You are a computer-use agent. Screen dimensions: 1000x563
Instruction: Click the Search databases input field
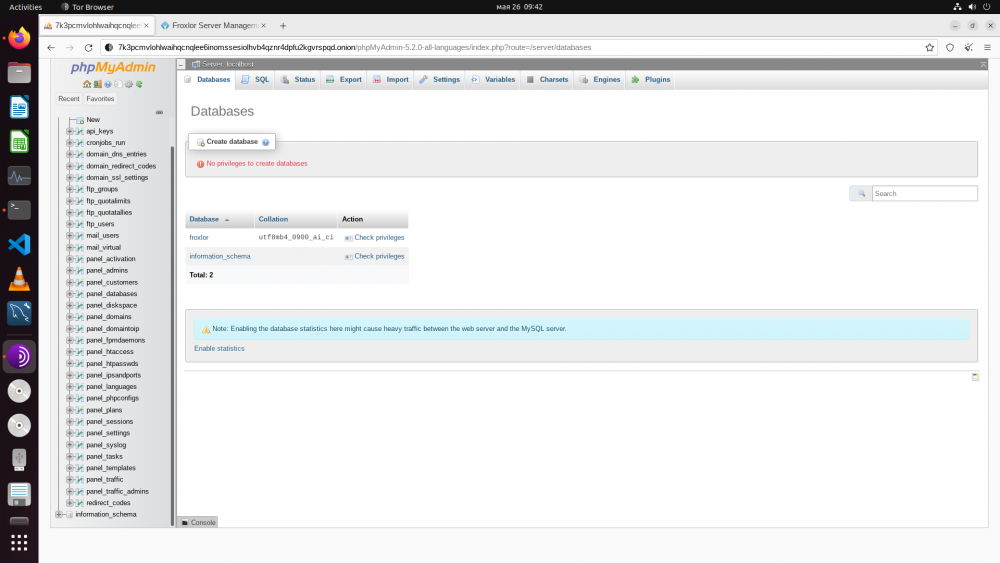coord(924,193)
